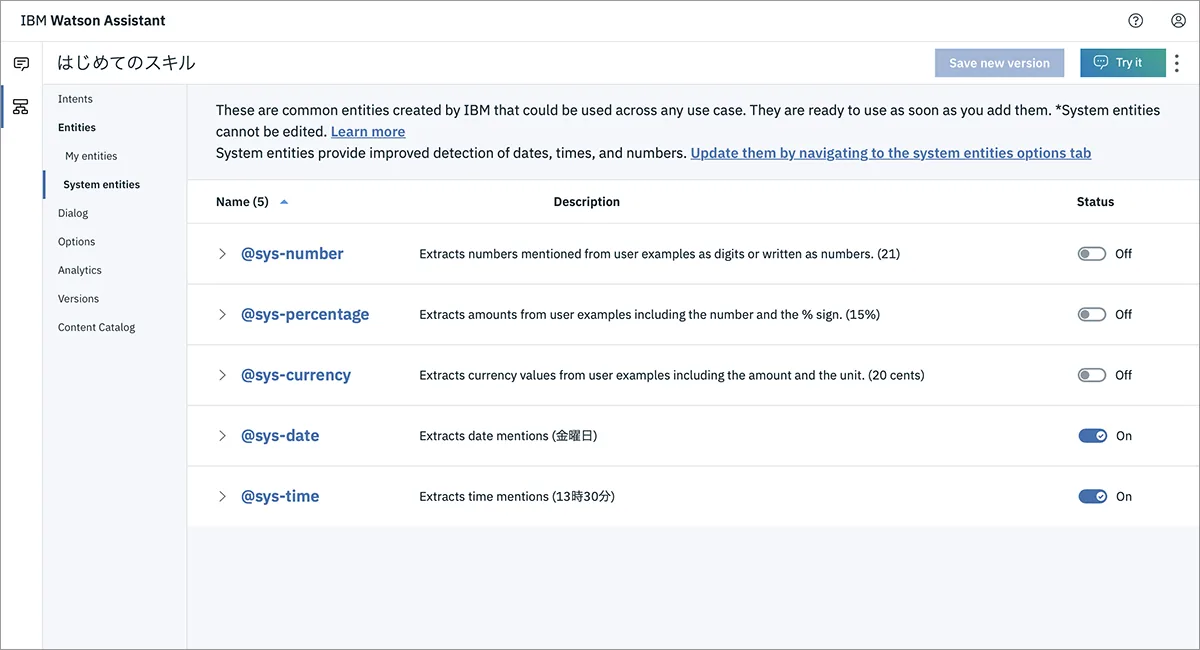Follow the Learn more link
The height and width of the screenshot is (650, 1200).
[368, 132]
